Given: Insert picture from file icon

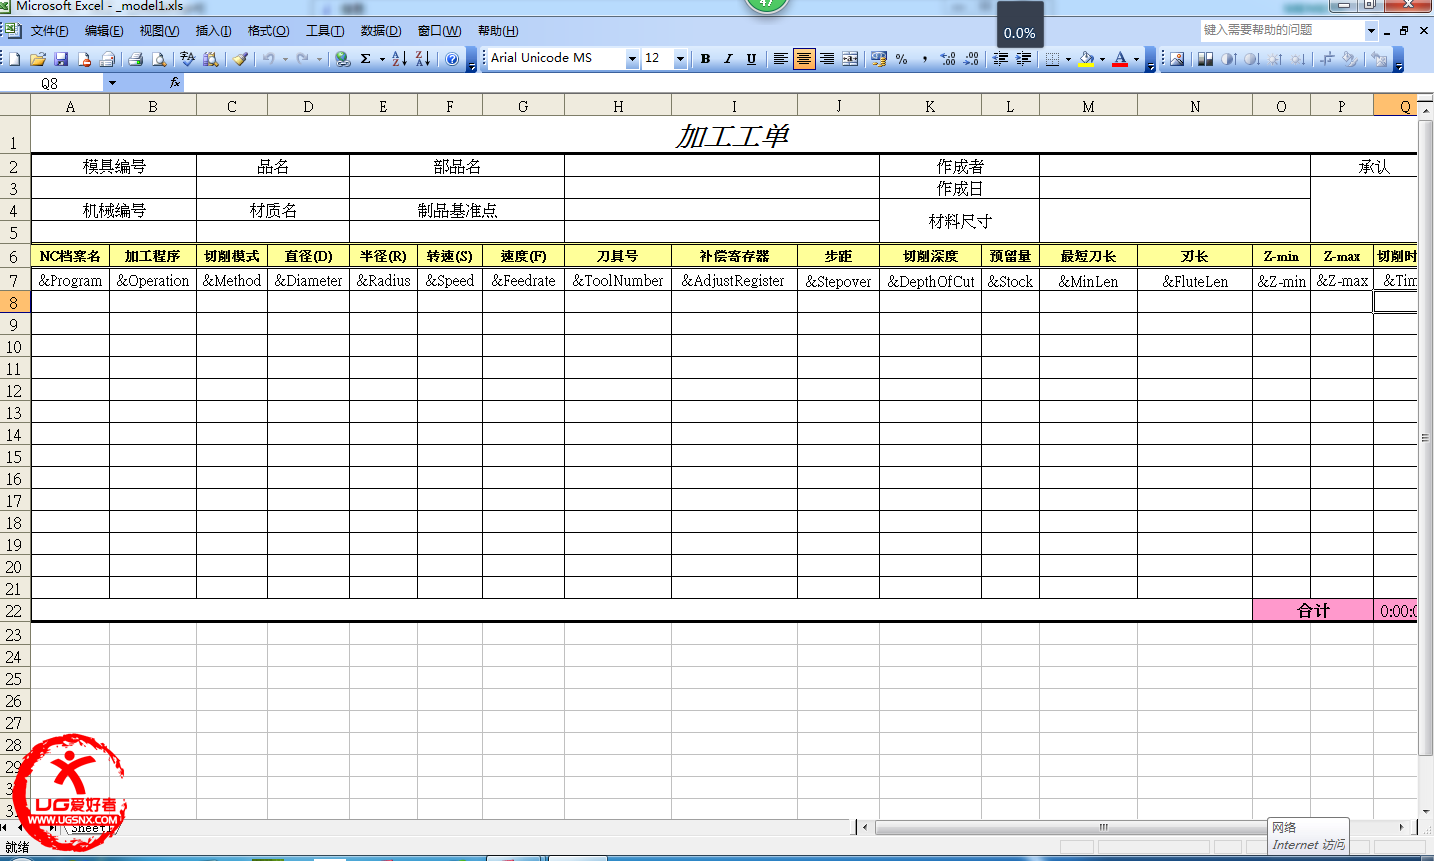Looking at the screenshot, I should [x=1177, y=59].
